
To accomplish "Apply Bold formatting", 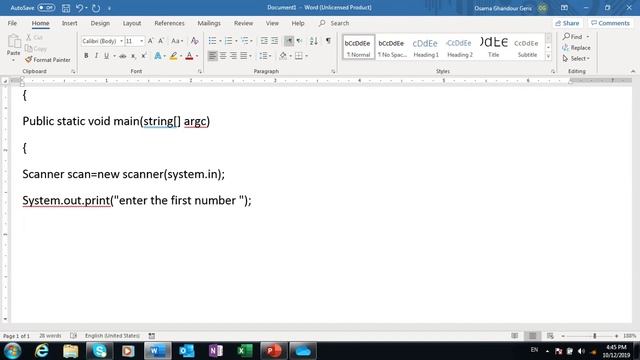I will point(86,56).
